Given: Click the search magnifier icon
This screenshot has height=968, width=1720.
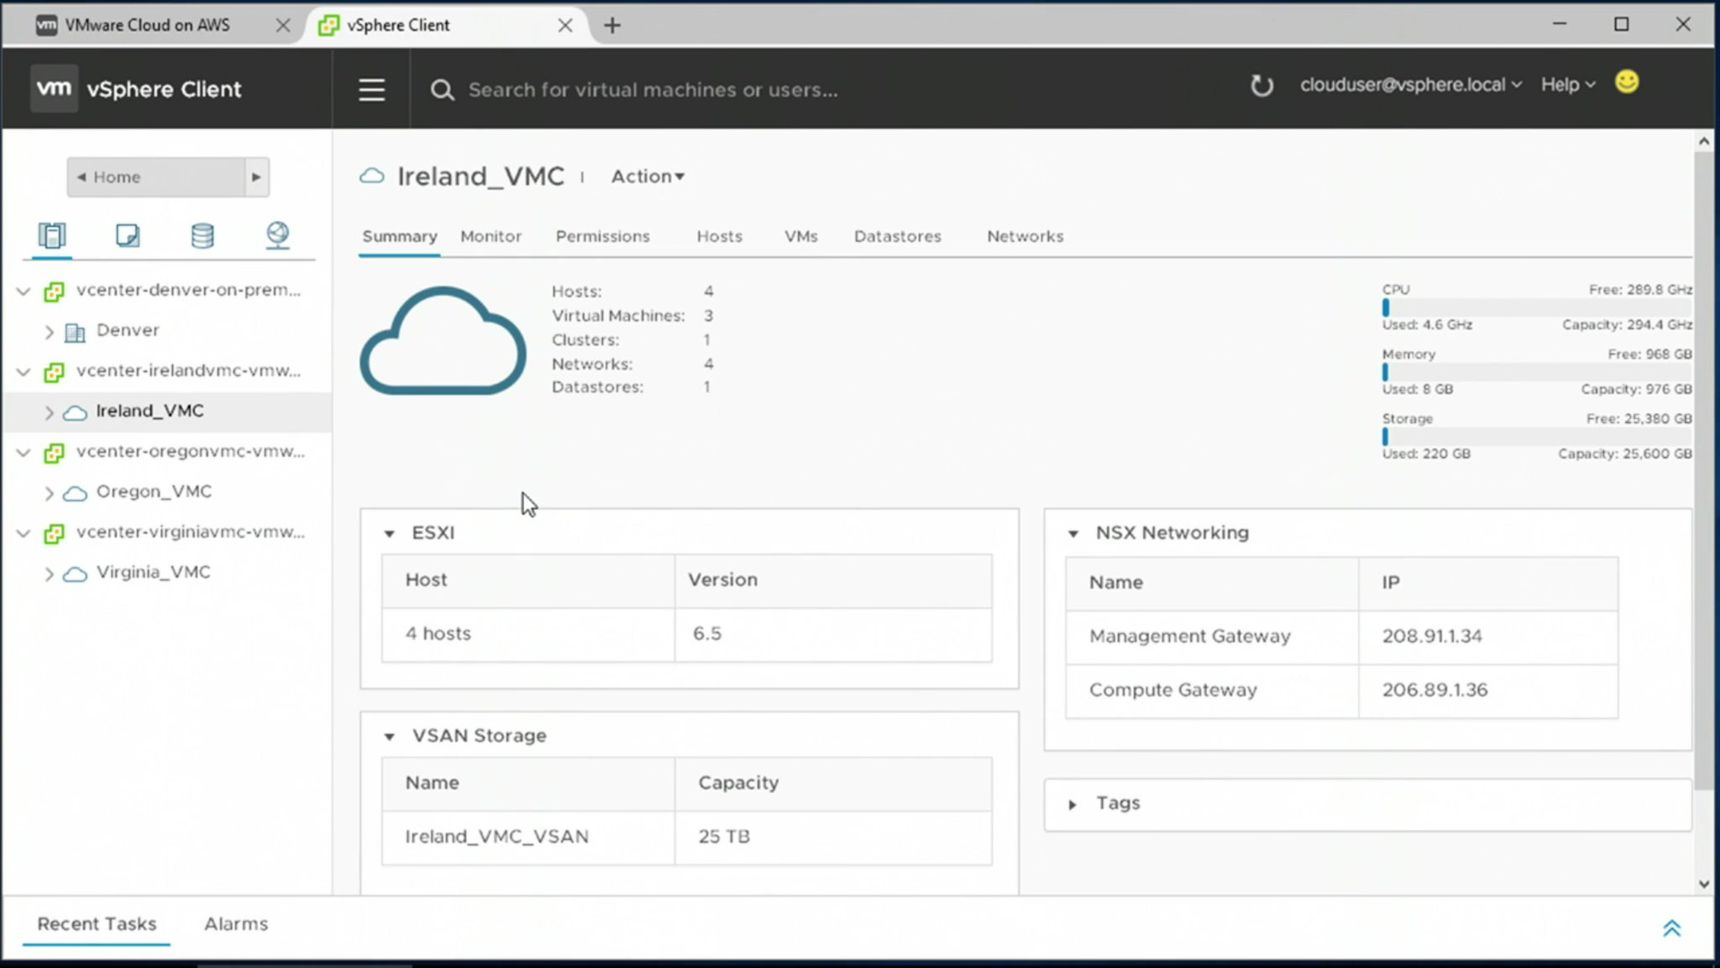Looking at the screenshot, I should tap(442, 90).
